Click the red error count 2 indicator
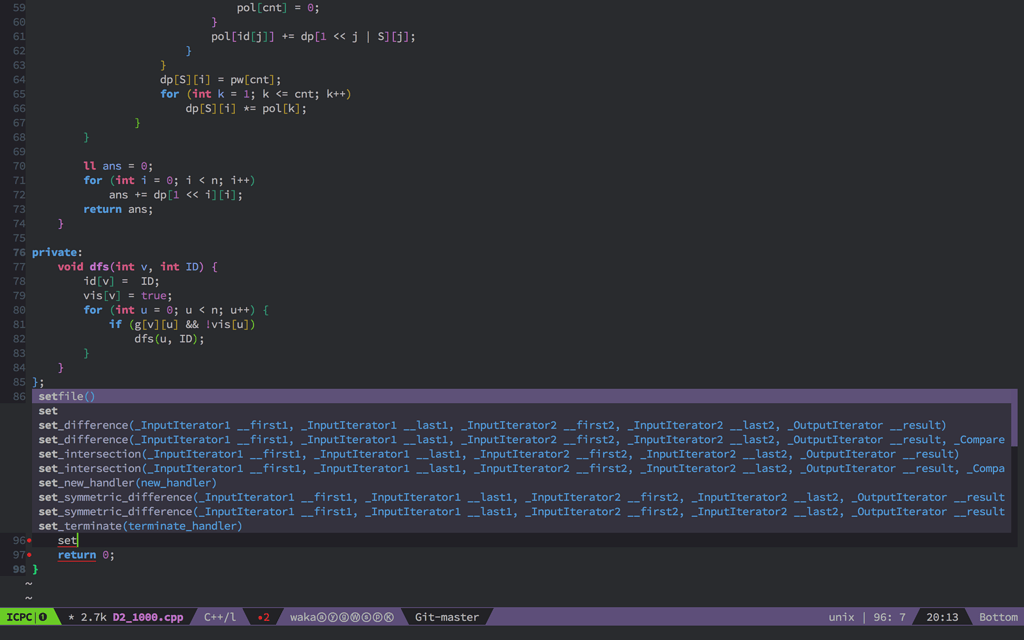 click(263, 617)
